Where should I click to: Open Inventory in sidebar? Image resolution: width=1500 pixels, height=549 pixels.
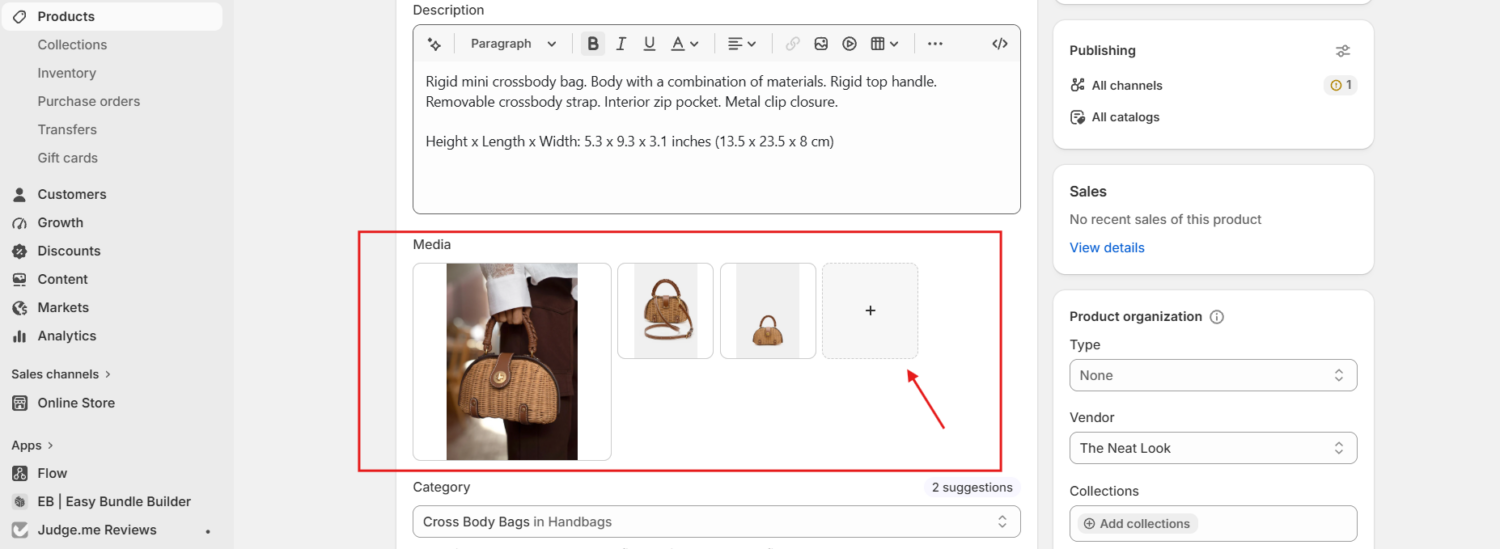click(x=67, y=73)
